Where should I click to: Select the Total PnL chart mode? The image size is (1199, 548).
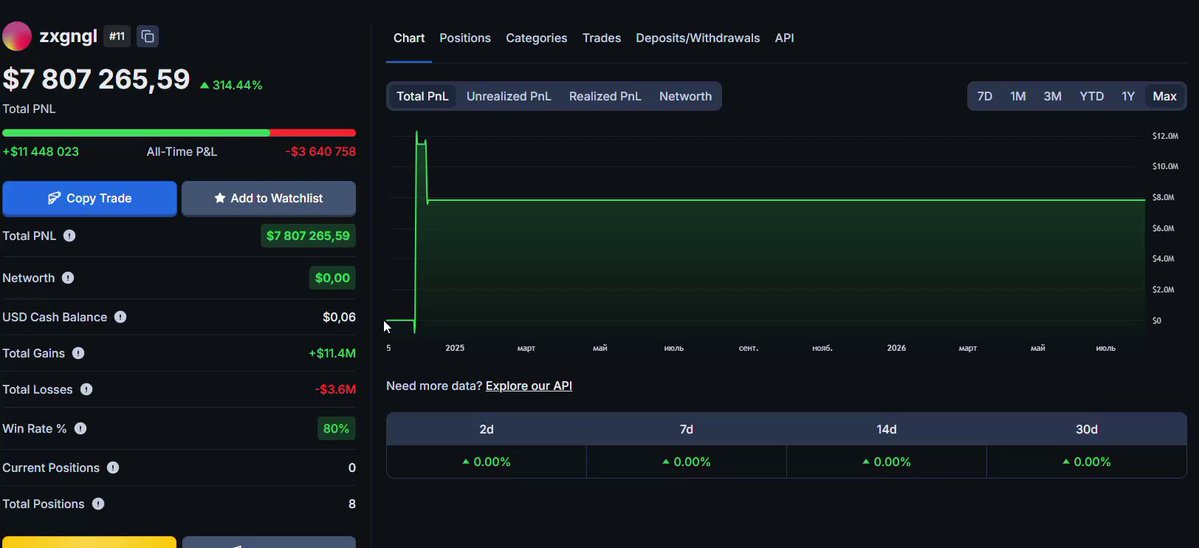coord(422,96)
